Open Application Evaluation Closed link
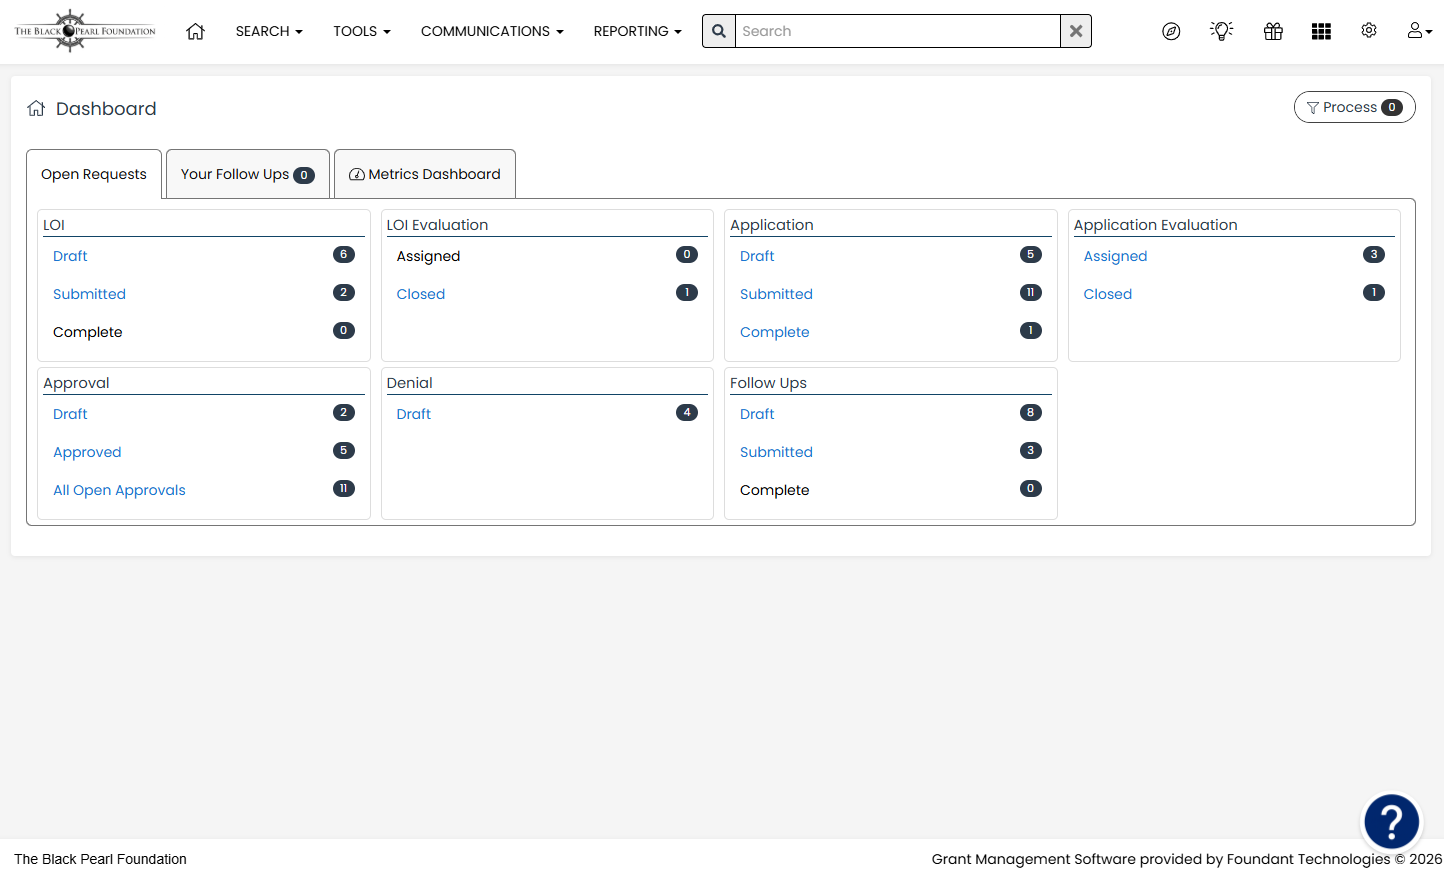 1108,294
